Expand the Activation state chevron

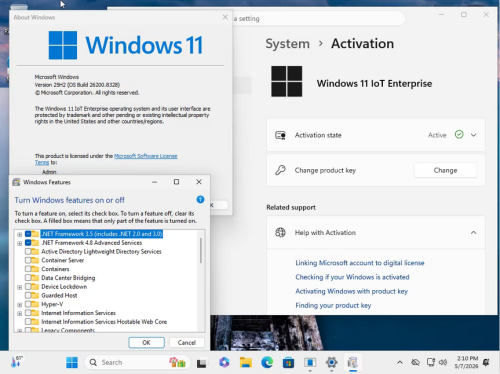point(474,135)
